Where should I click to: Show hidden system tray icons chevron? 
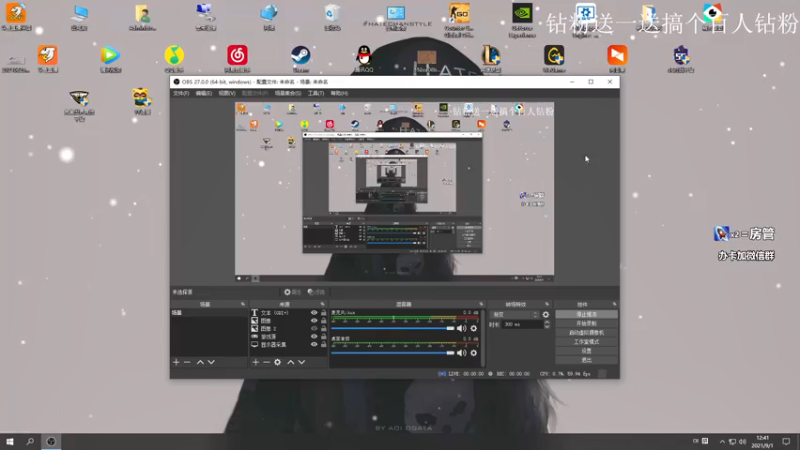[722, 442]
